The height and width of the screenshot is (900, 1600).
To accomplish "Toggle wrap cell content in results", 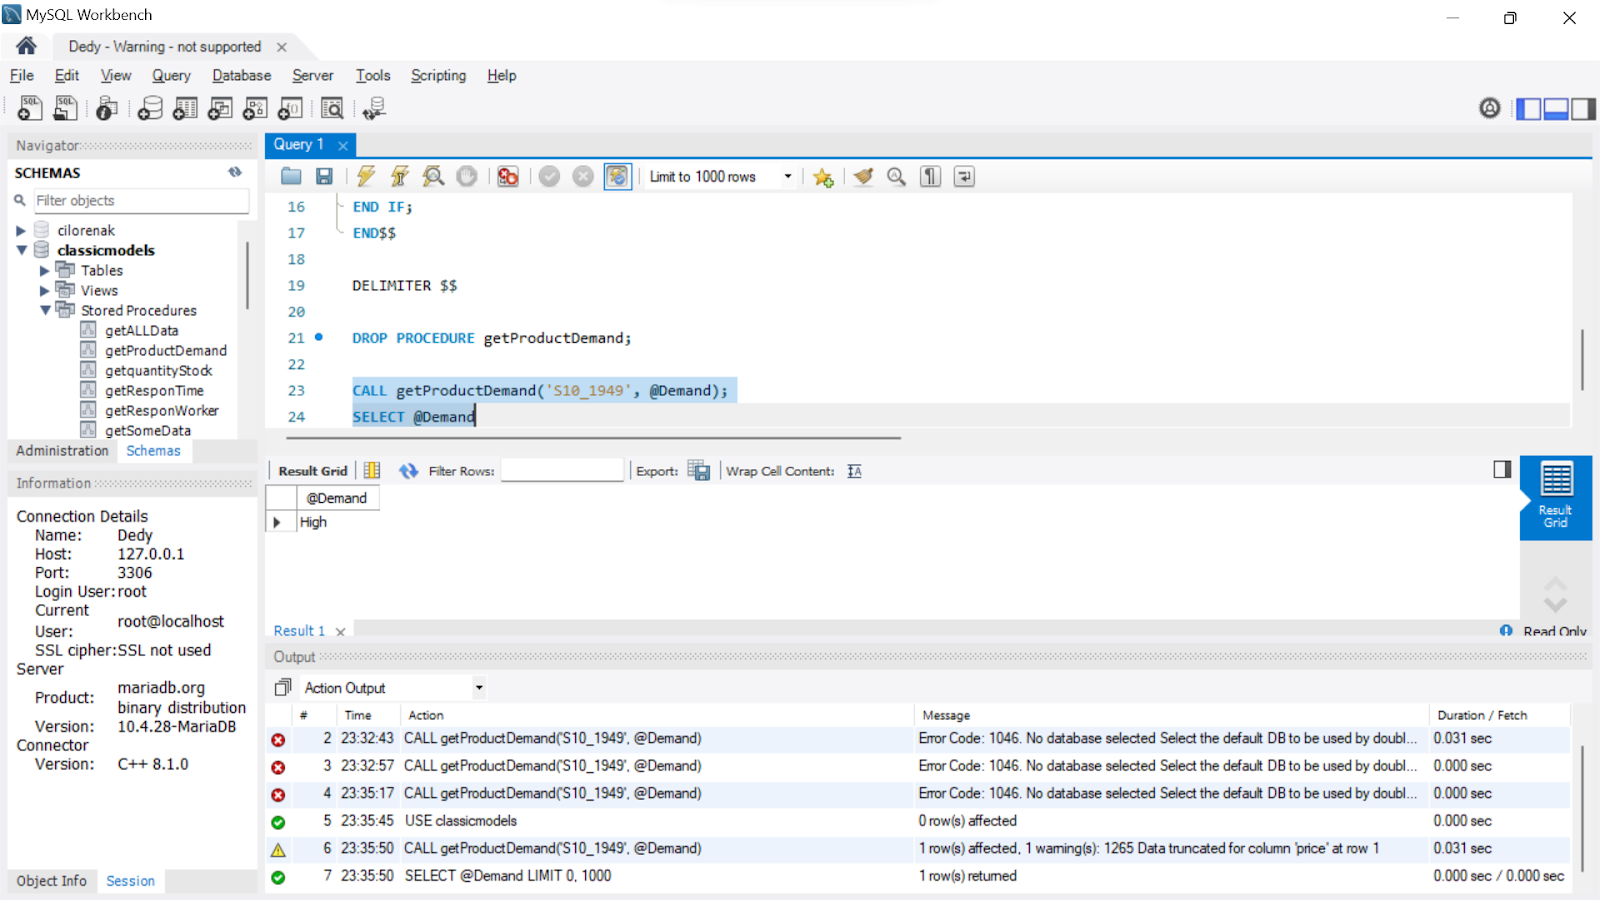I will (854, 471).
